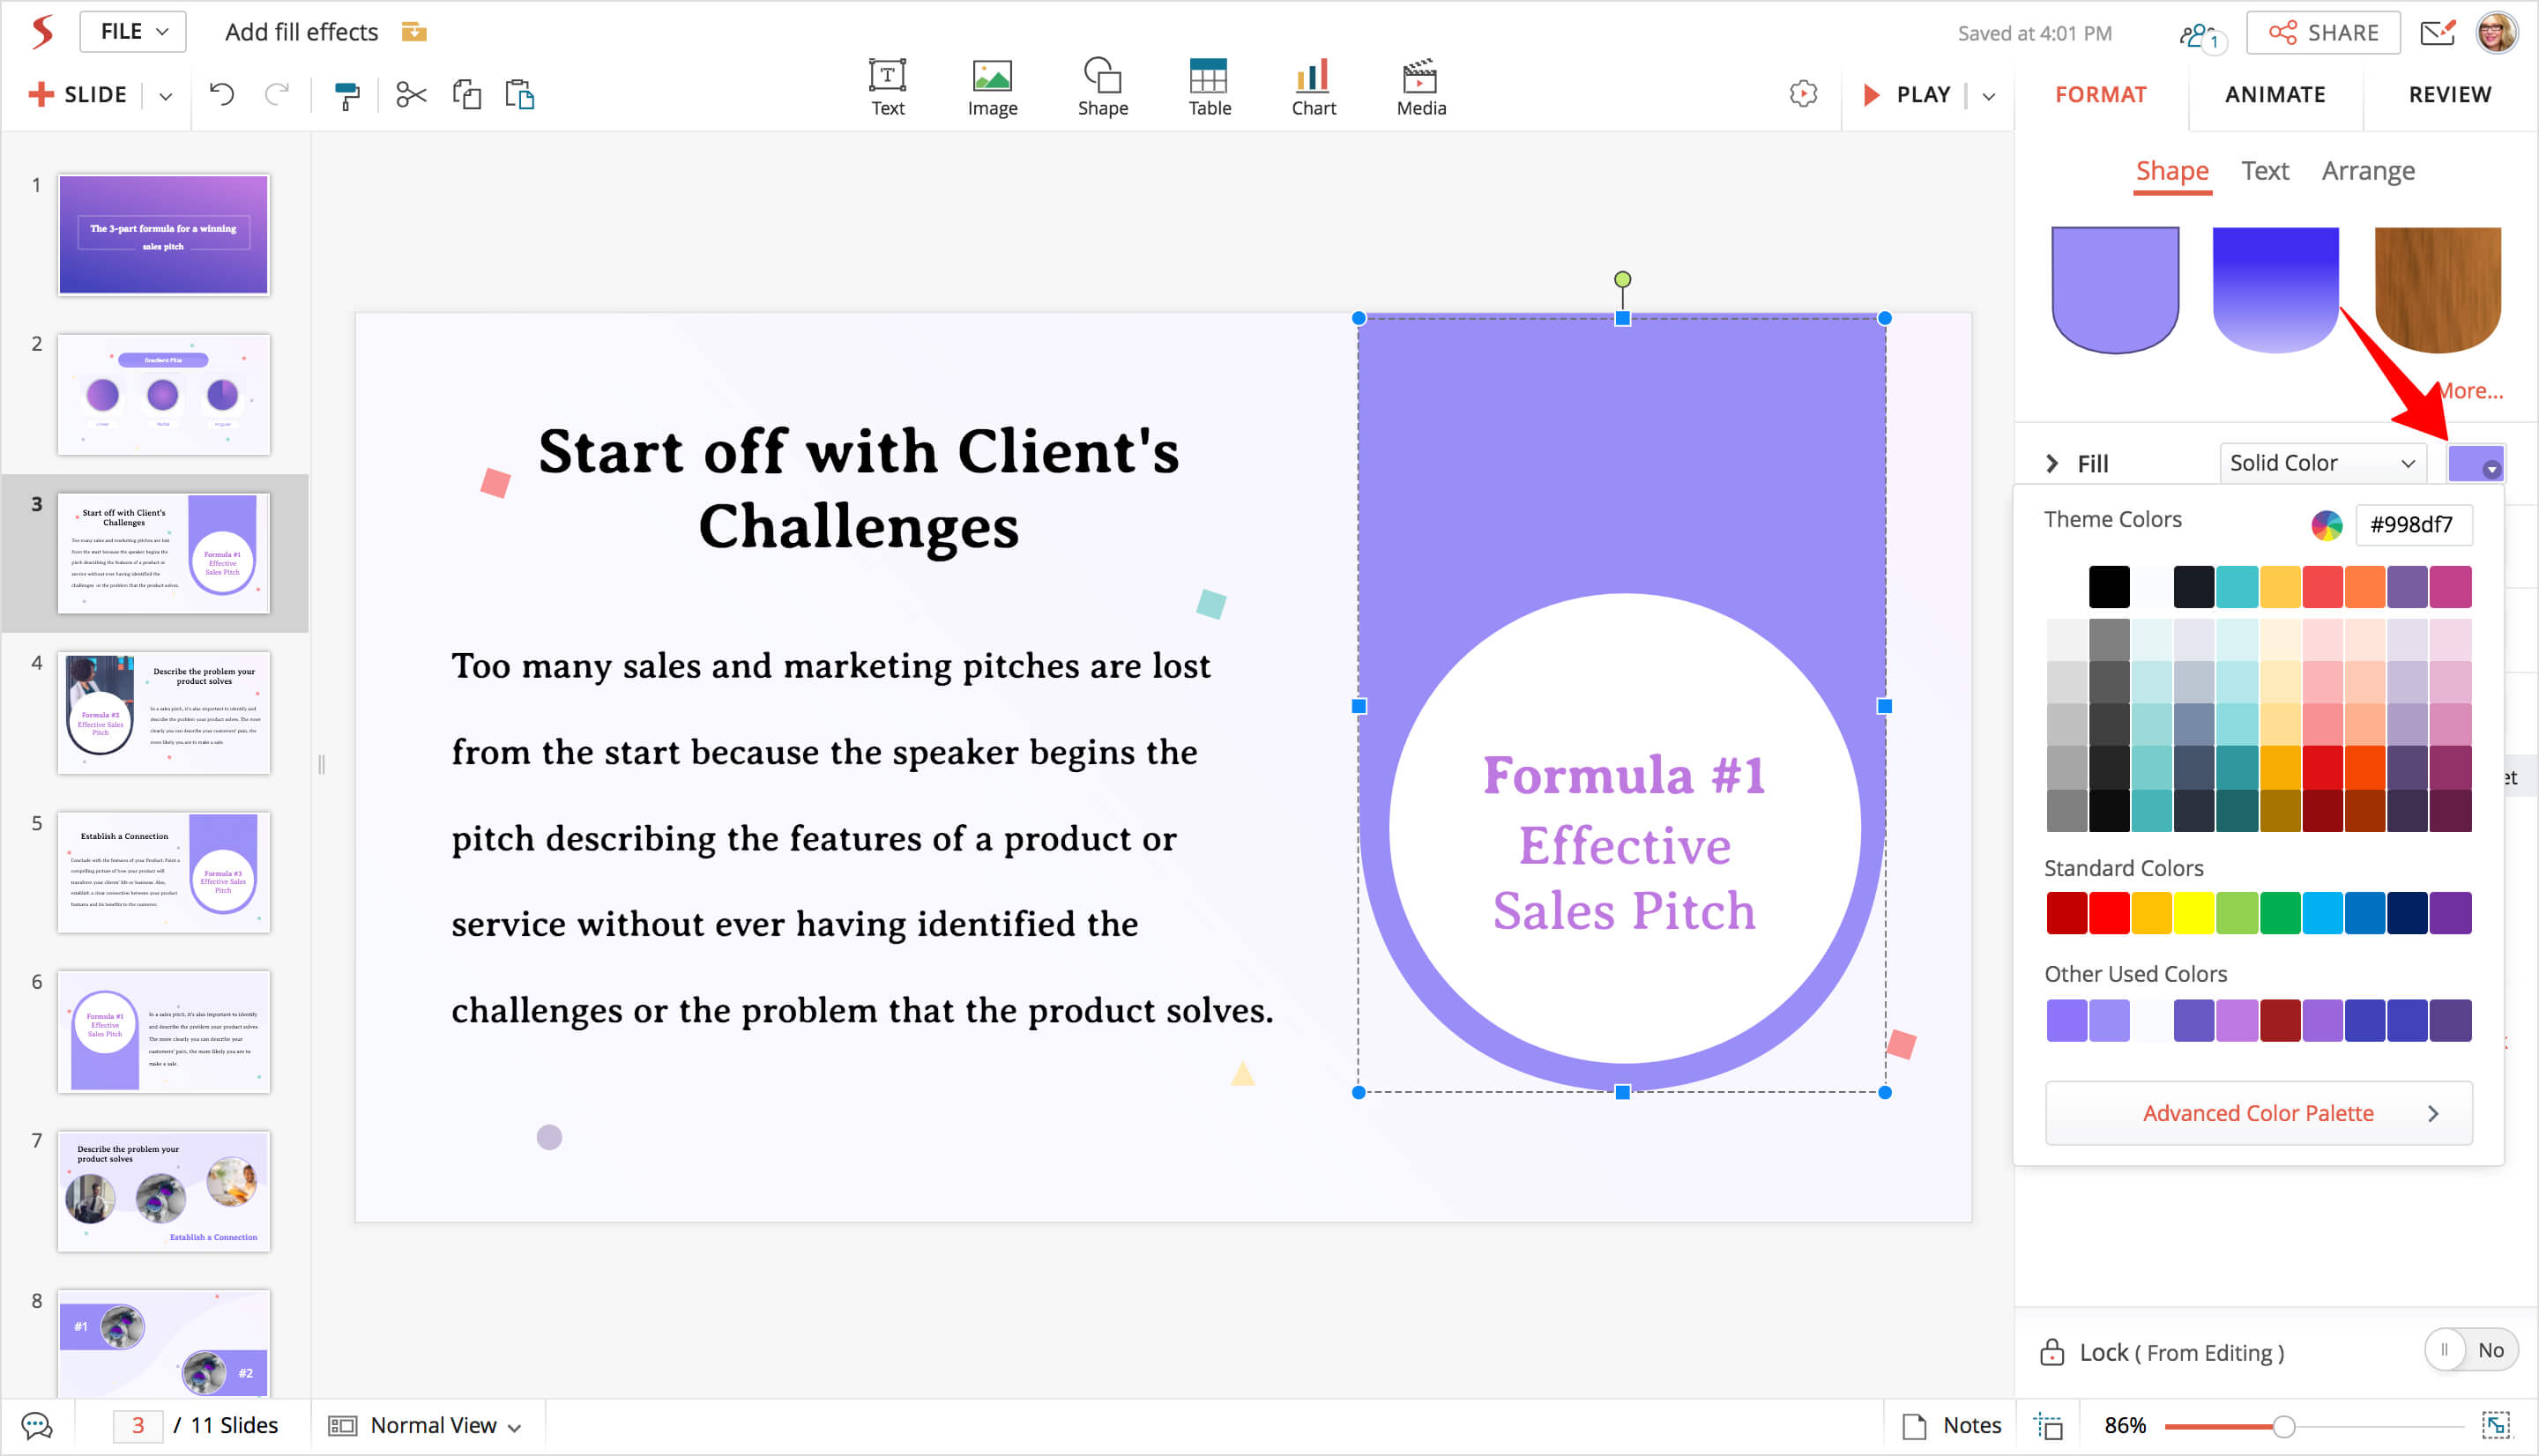Viewport: 2539px width, 1456px height.
Task: Click the paste clipboard icon
Action: pos(520,95)
